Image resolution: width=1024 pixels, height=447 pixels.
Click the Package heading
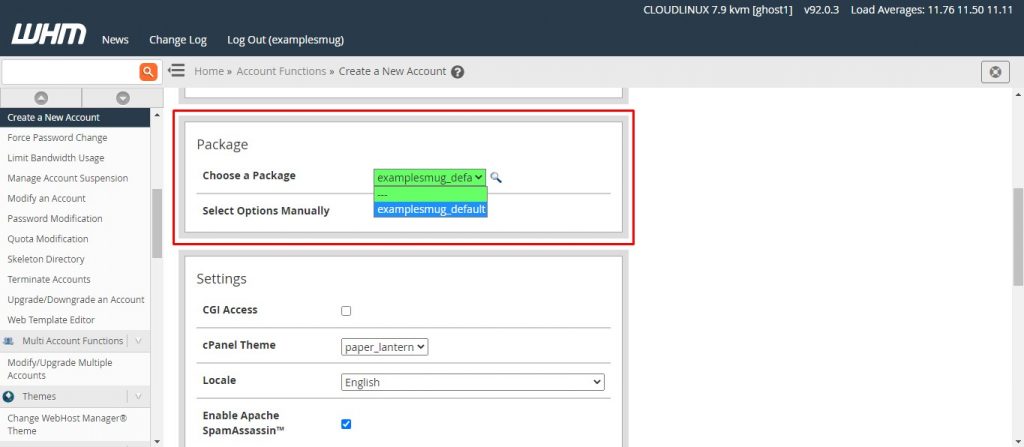pos(222,144)
